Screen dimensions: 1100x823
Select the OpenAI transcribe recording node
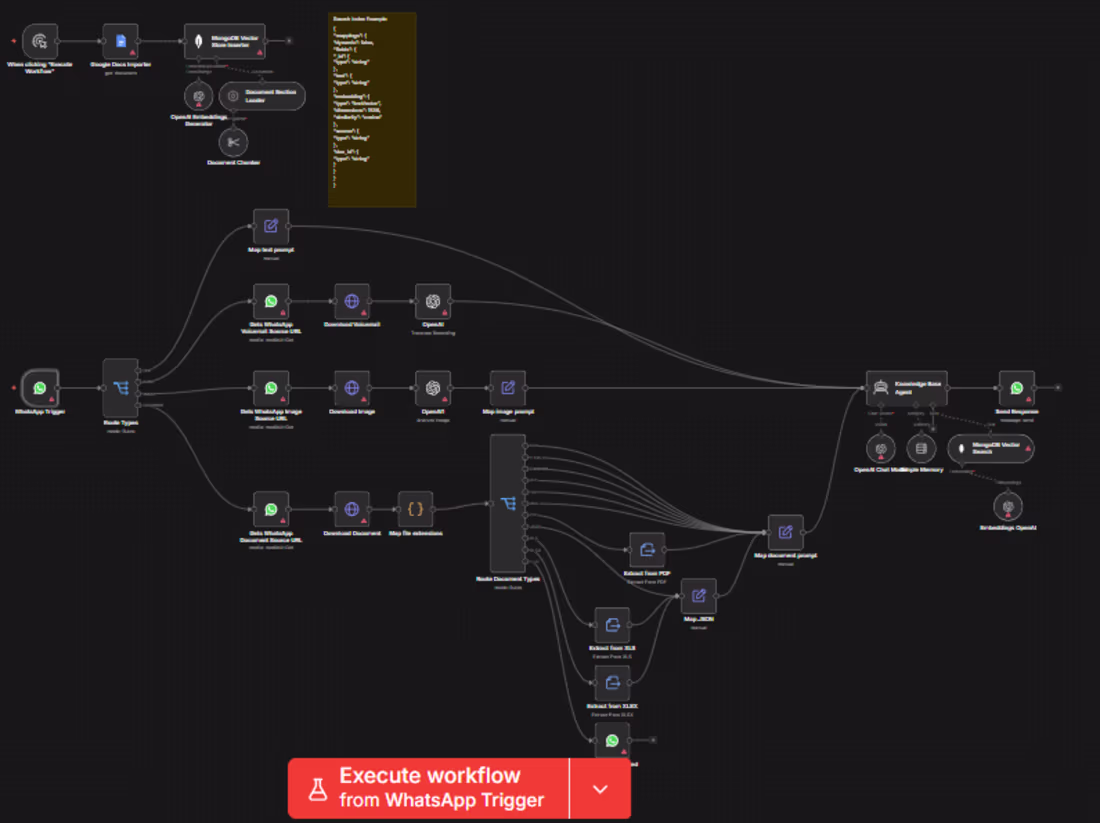433,302
